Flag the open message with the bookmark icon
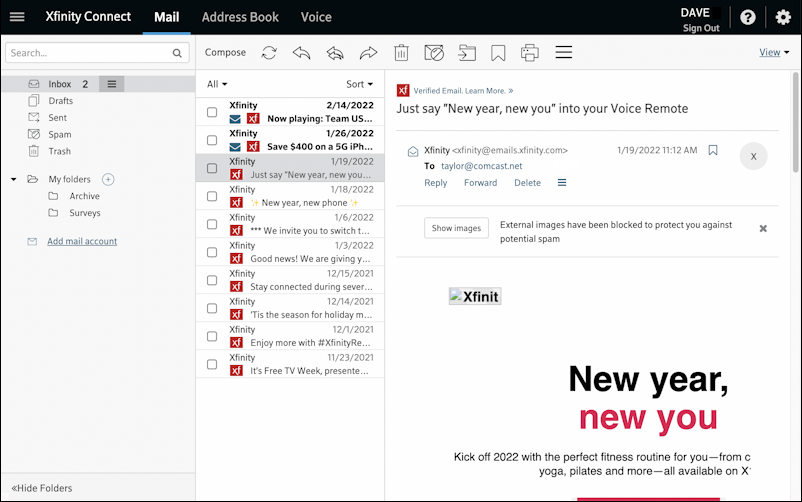This screenshot has height=502, width=802. [x=713, y=150]
